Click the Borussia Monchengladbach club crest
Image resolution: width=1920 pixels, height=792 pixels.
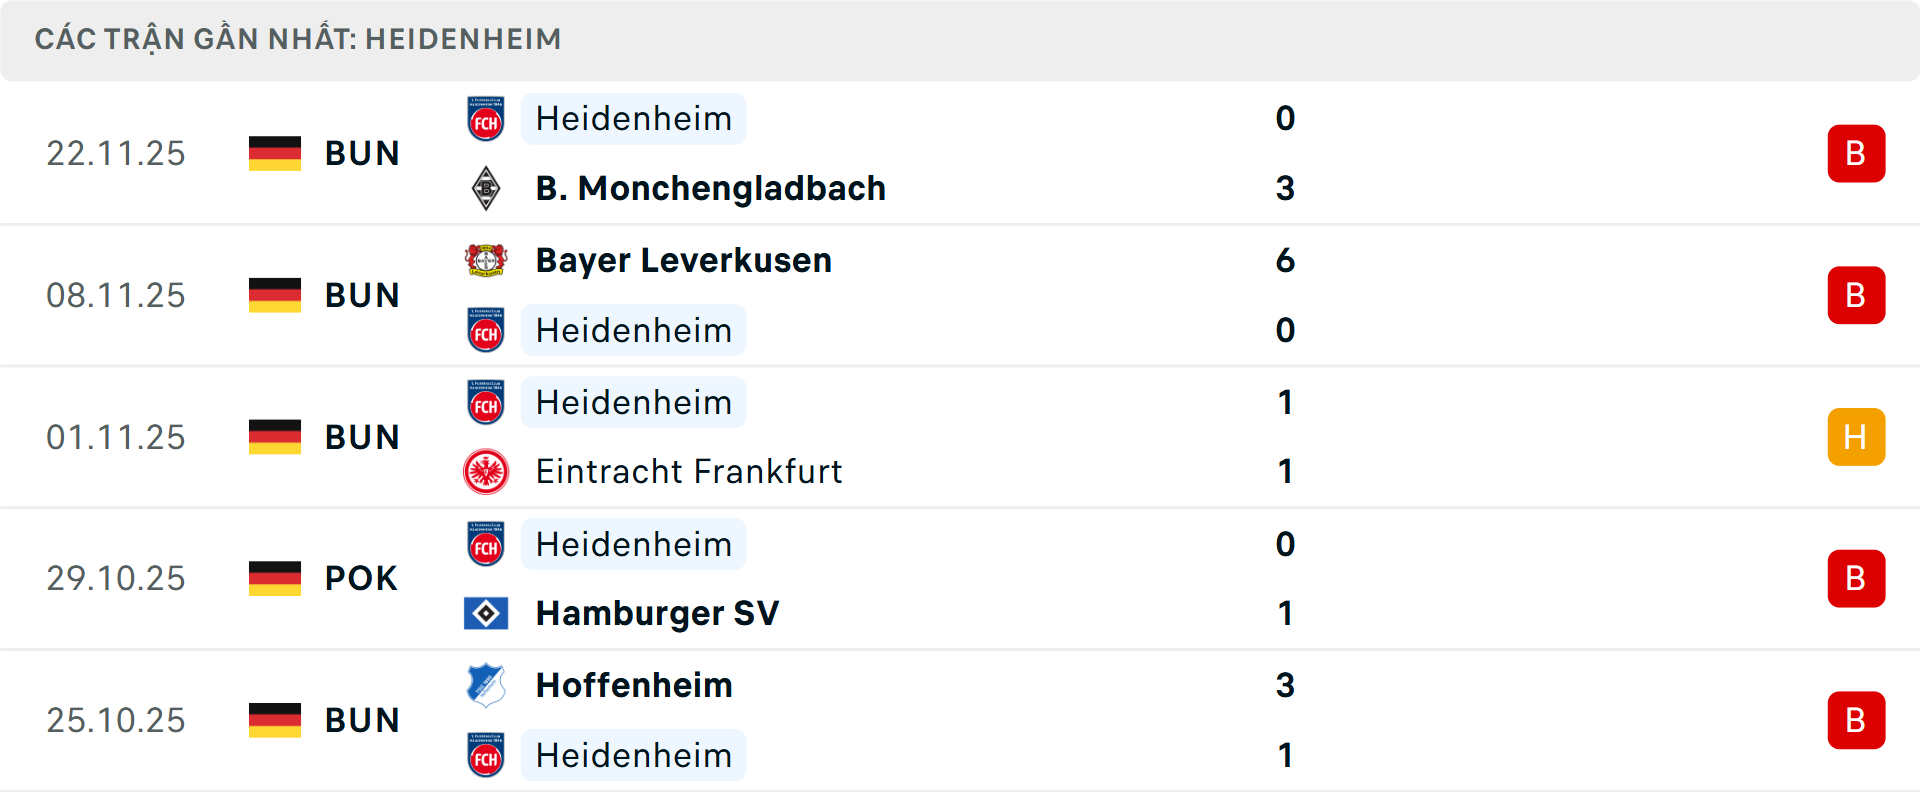click(486, 188)
